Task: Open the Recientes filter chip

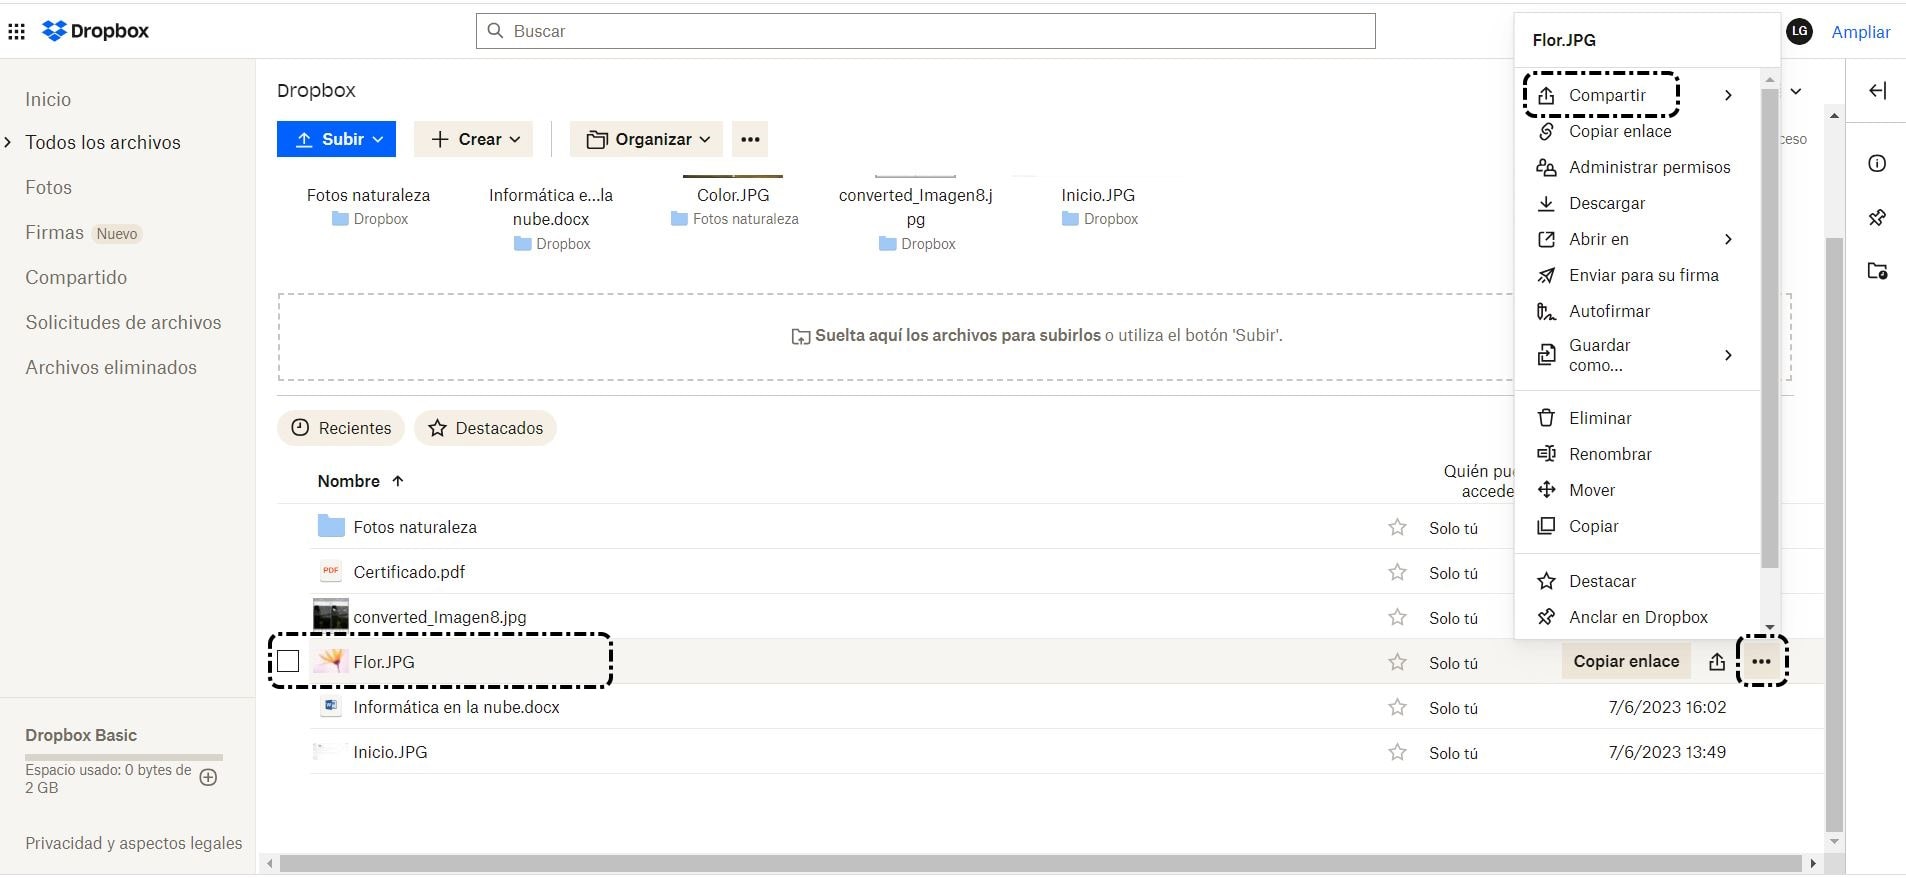Action: [341, 428]
